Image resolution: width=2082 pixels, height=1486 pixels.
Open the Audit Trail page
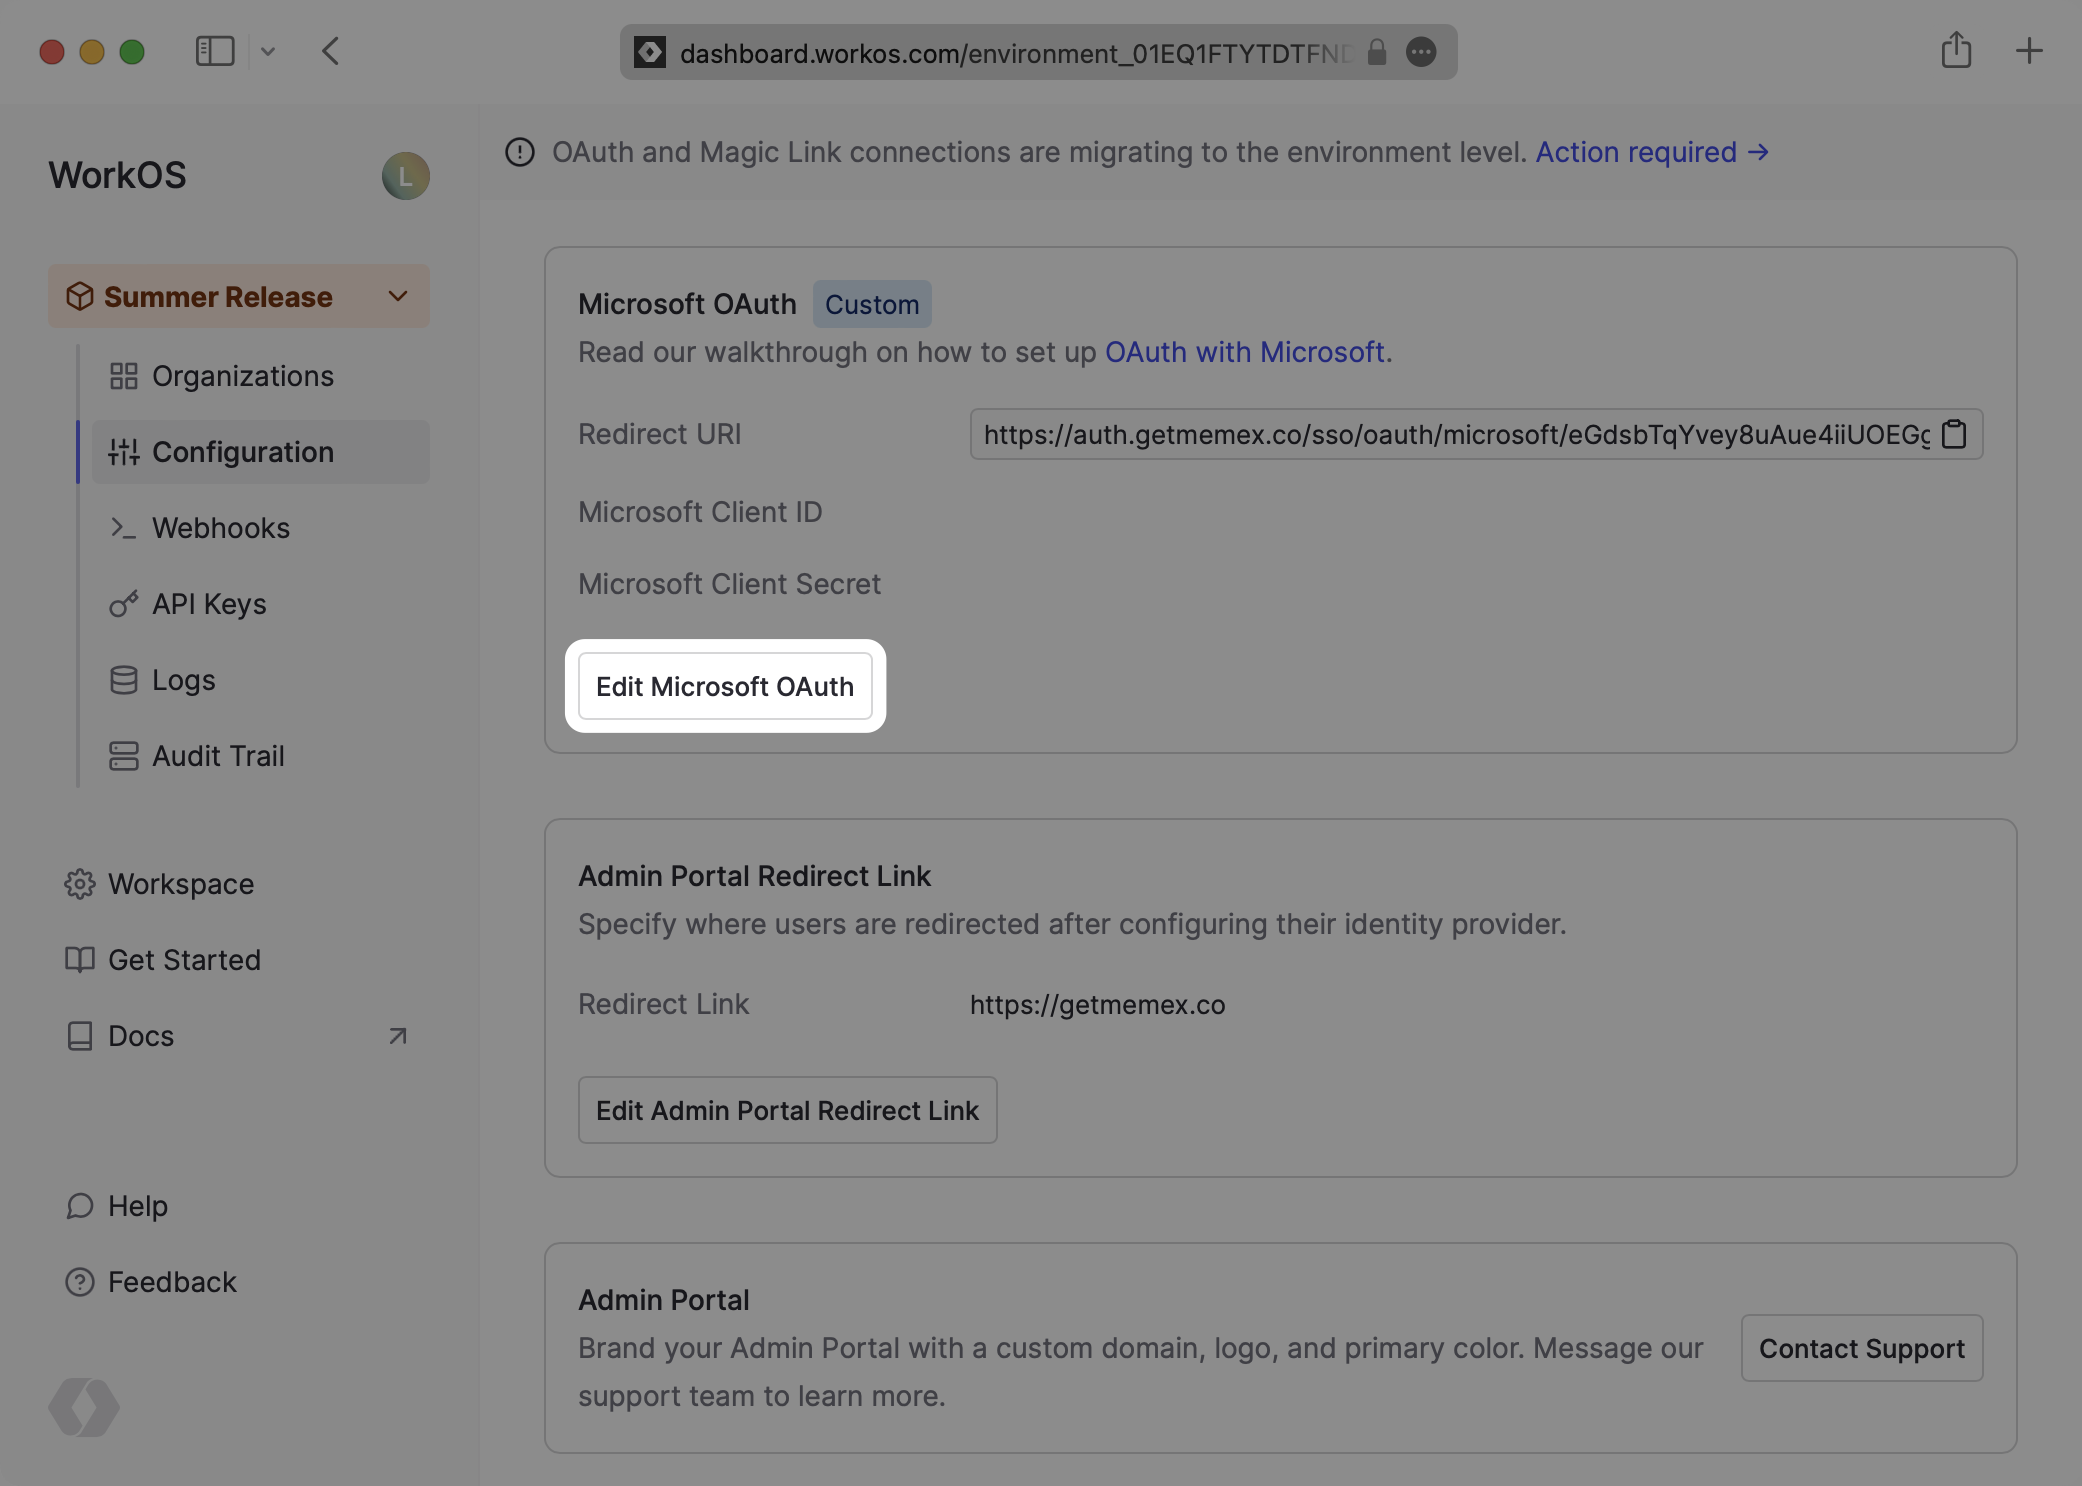pyautogui.click(x=218, y=756)
